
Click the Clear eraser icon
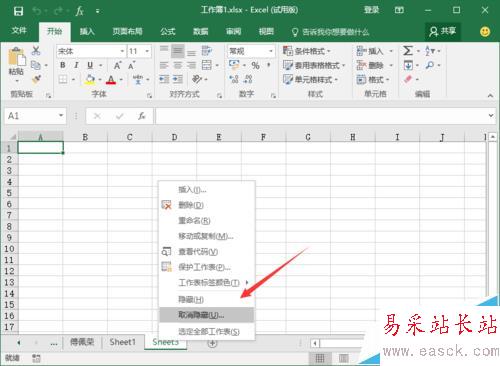point(408,79)
